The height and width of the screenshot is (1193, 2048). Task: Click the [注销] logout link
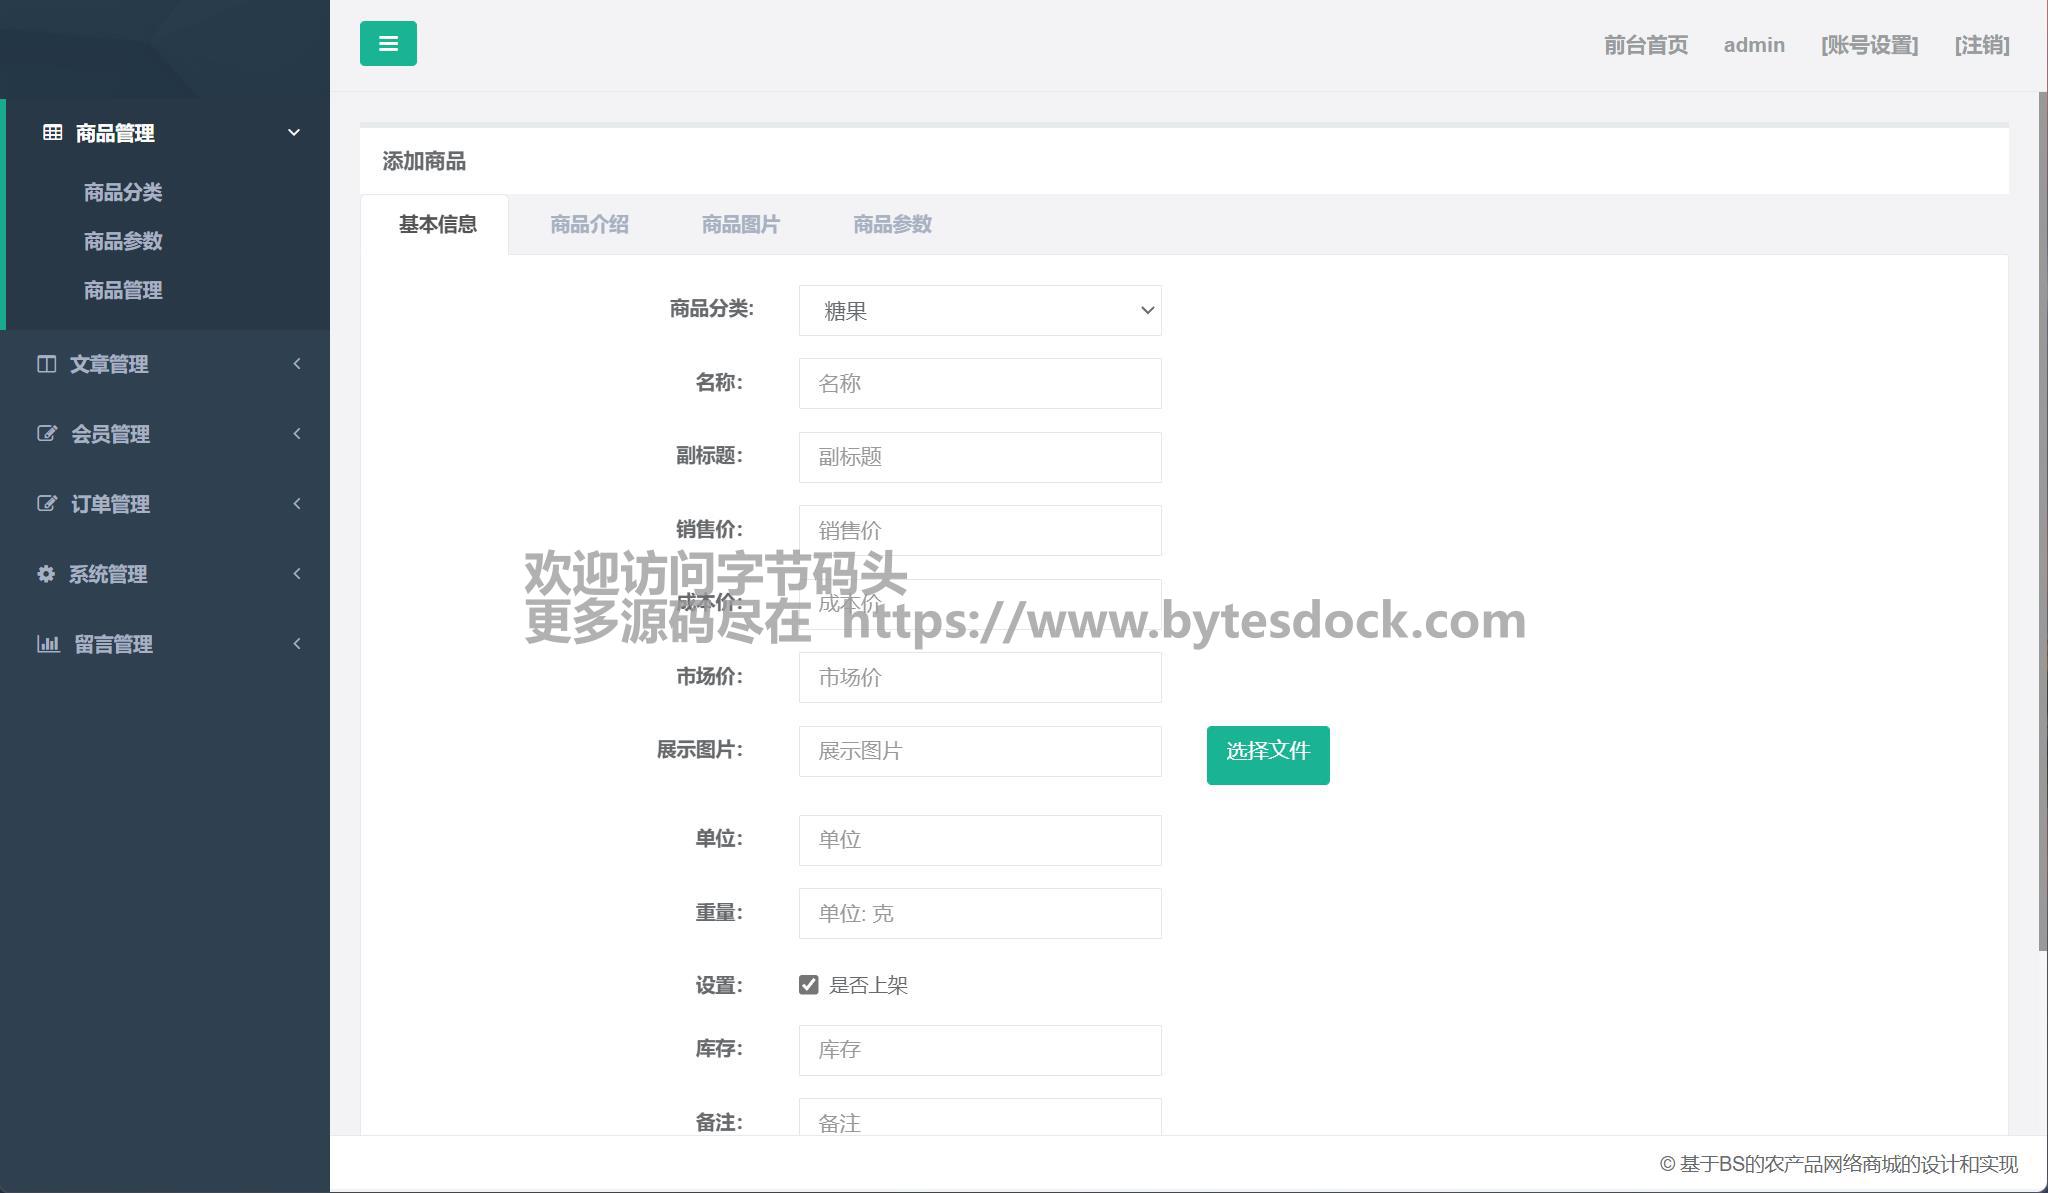point(1981,45)
